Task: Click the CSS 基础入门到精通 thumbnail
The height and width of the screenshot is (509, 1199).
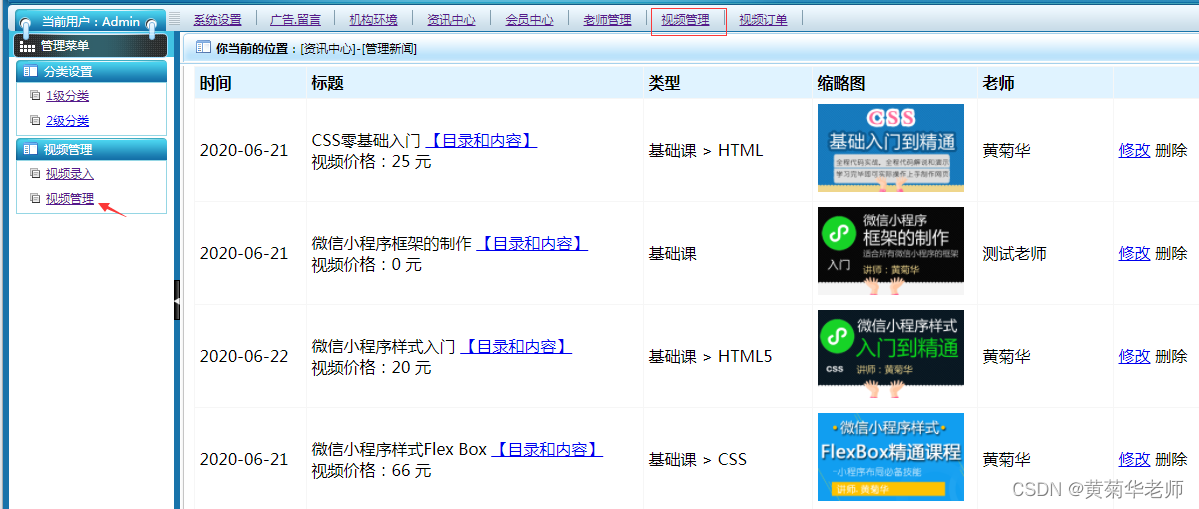Action: [x=890, y=147]
